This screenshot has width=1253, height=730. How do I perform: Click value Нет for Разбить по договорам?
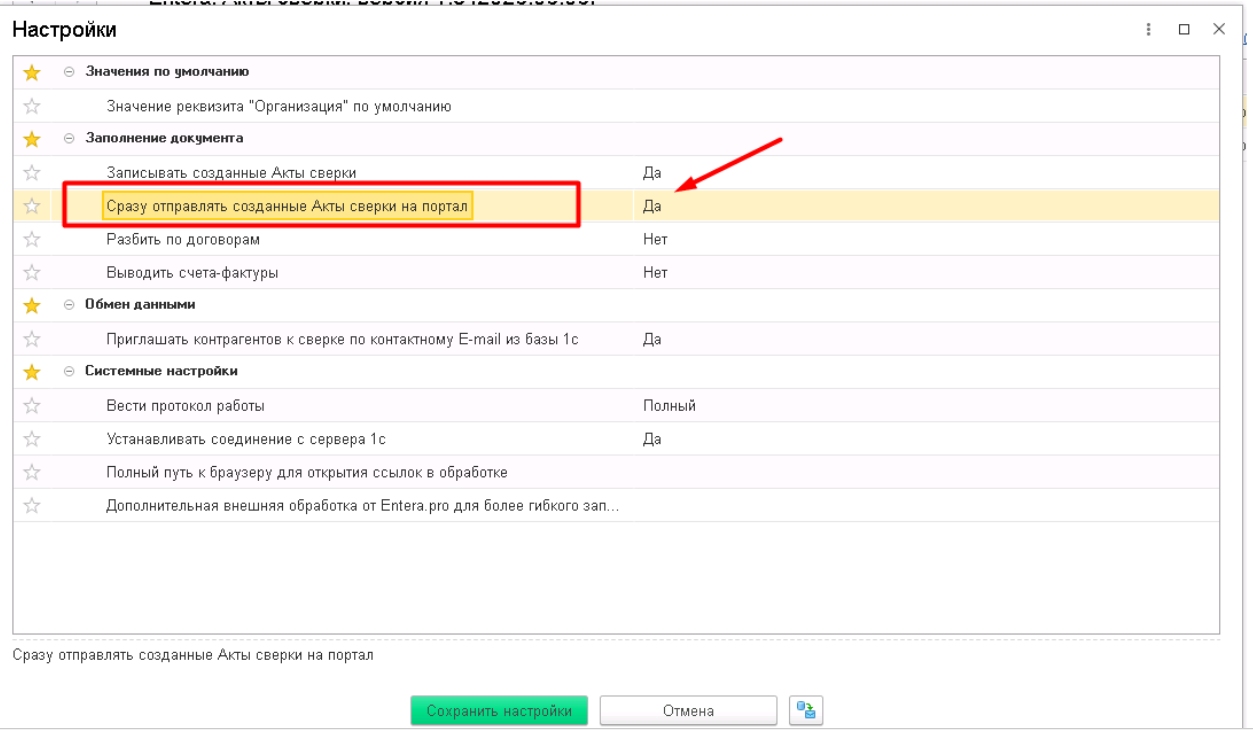coord(655,239)
